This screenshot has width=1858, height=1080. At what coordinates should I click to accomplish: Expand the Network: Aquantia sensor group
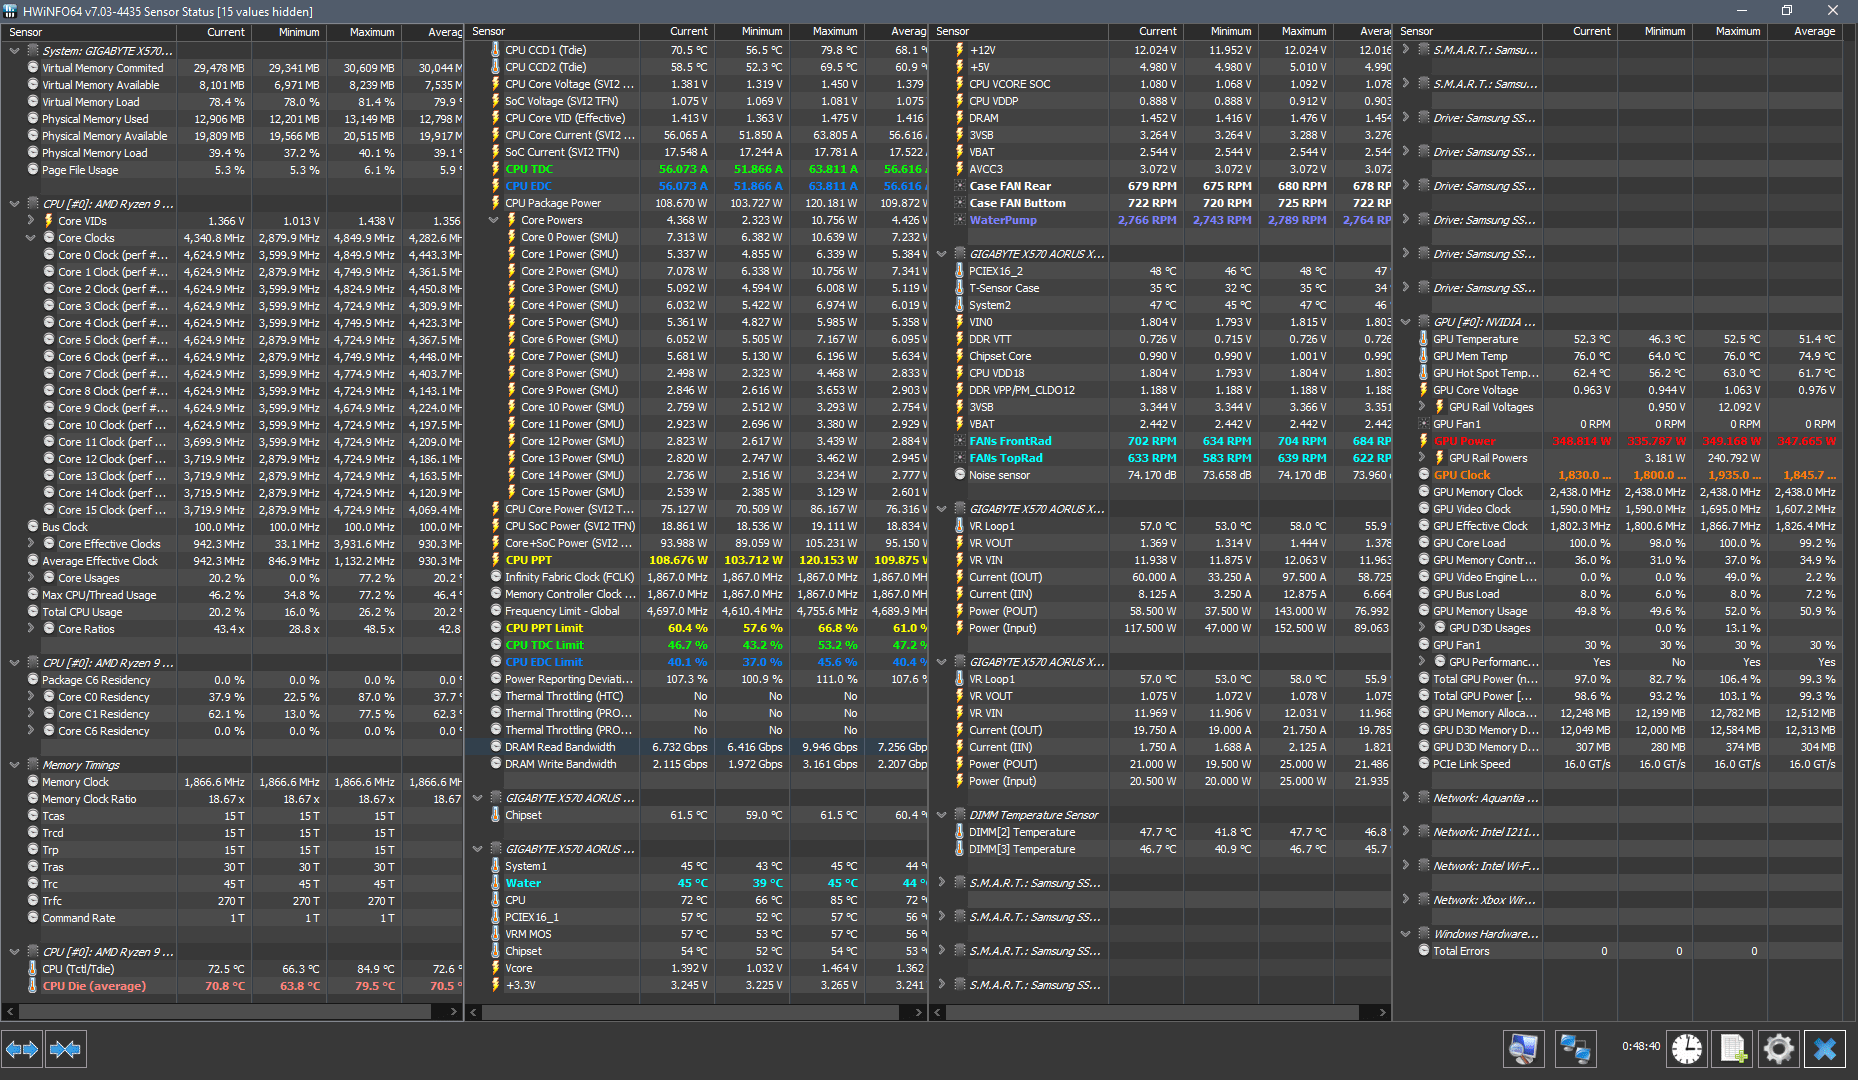(1406, 798)
